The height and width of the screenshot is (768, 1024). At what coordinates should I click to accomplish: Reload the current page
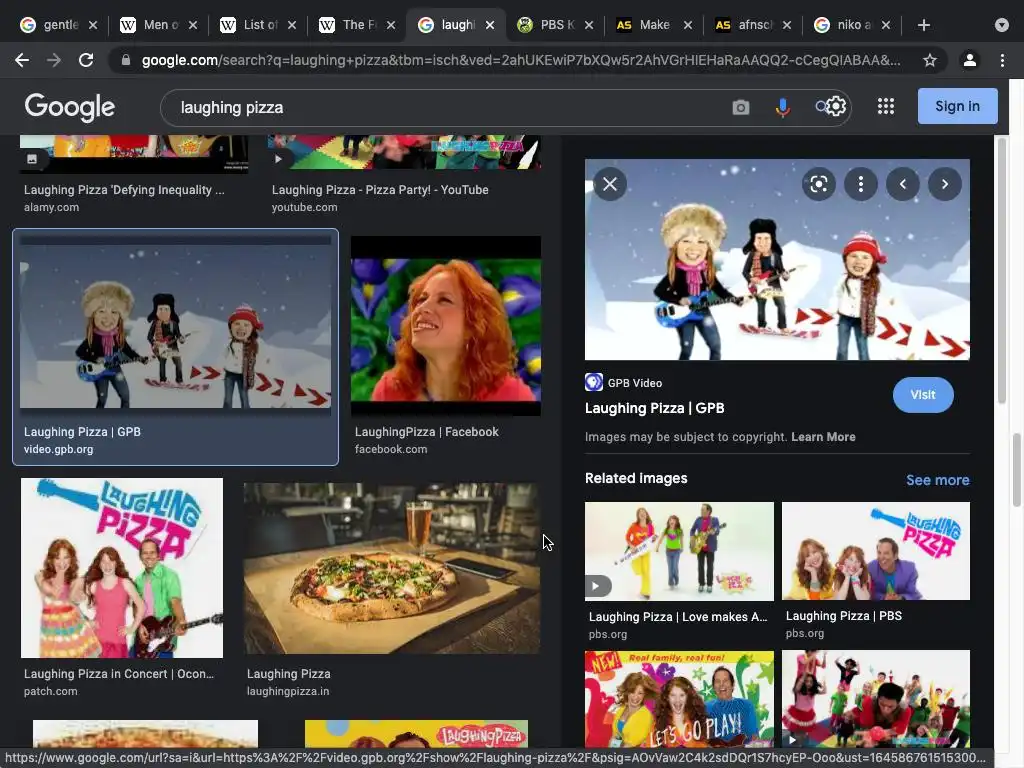(x=86, y=61)
